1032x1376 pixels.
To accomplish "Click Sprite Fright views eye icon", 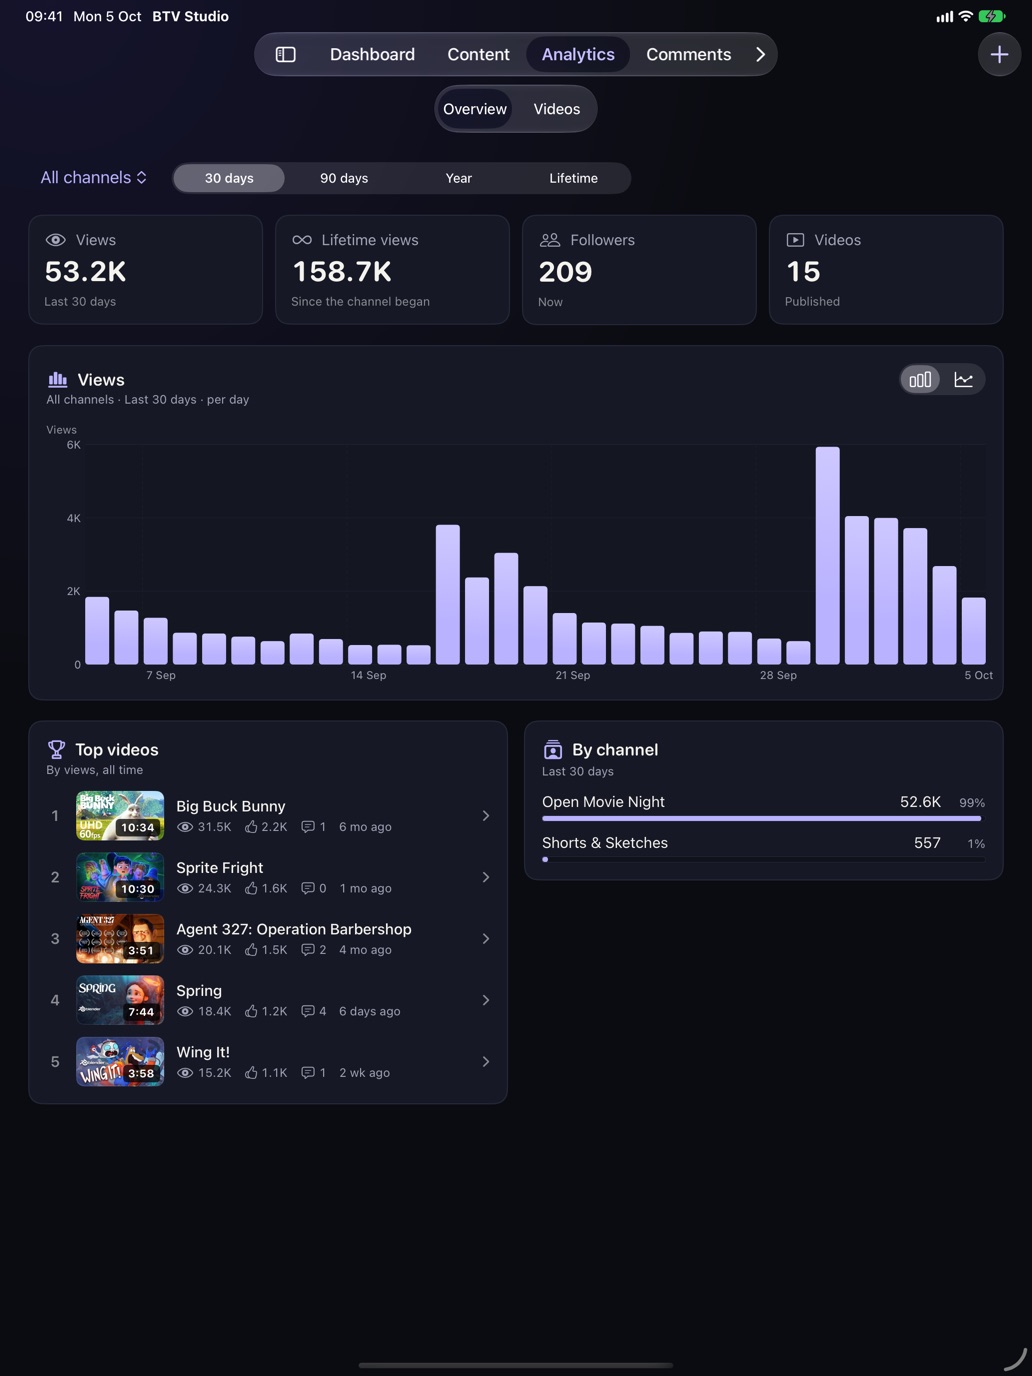I will tap(185, 888).
